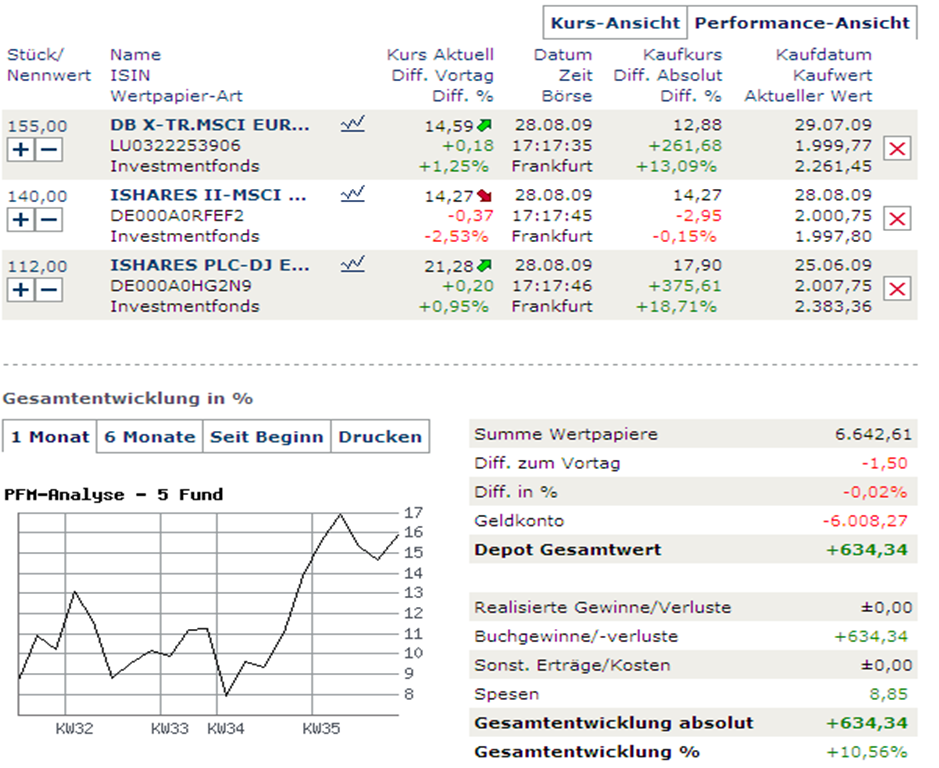
Task: Remove the ISHARES II-MSCI position
Action: (898, 219)
